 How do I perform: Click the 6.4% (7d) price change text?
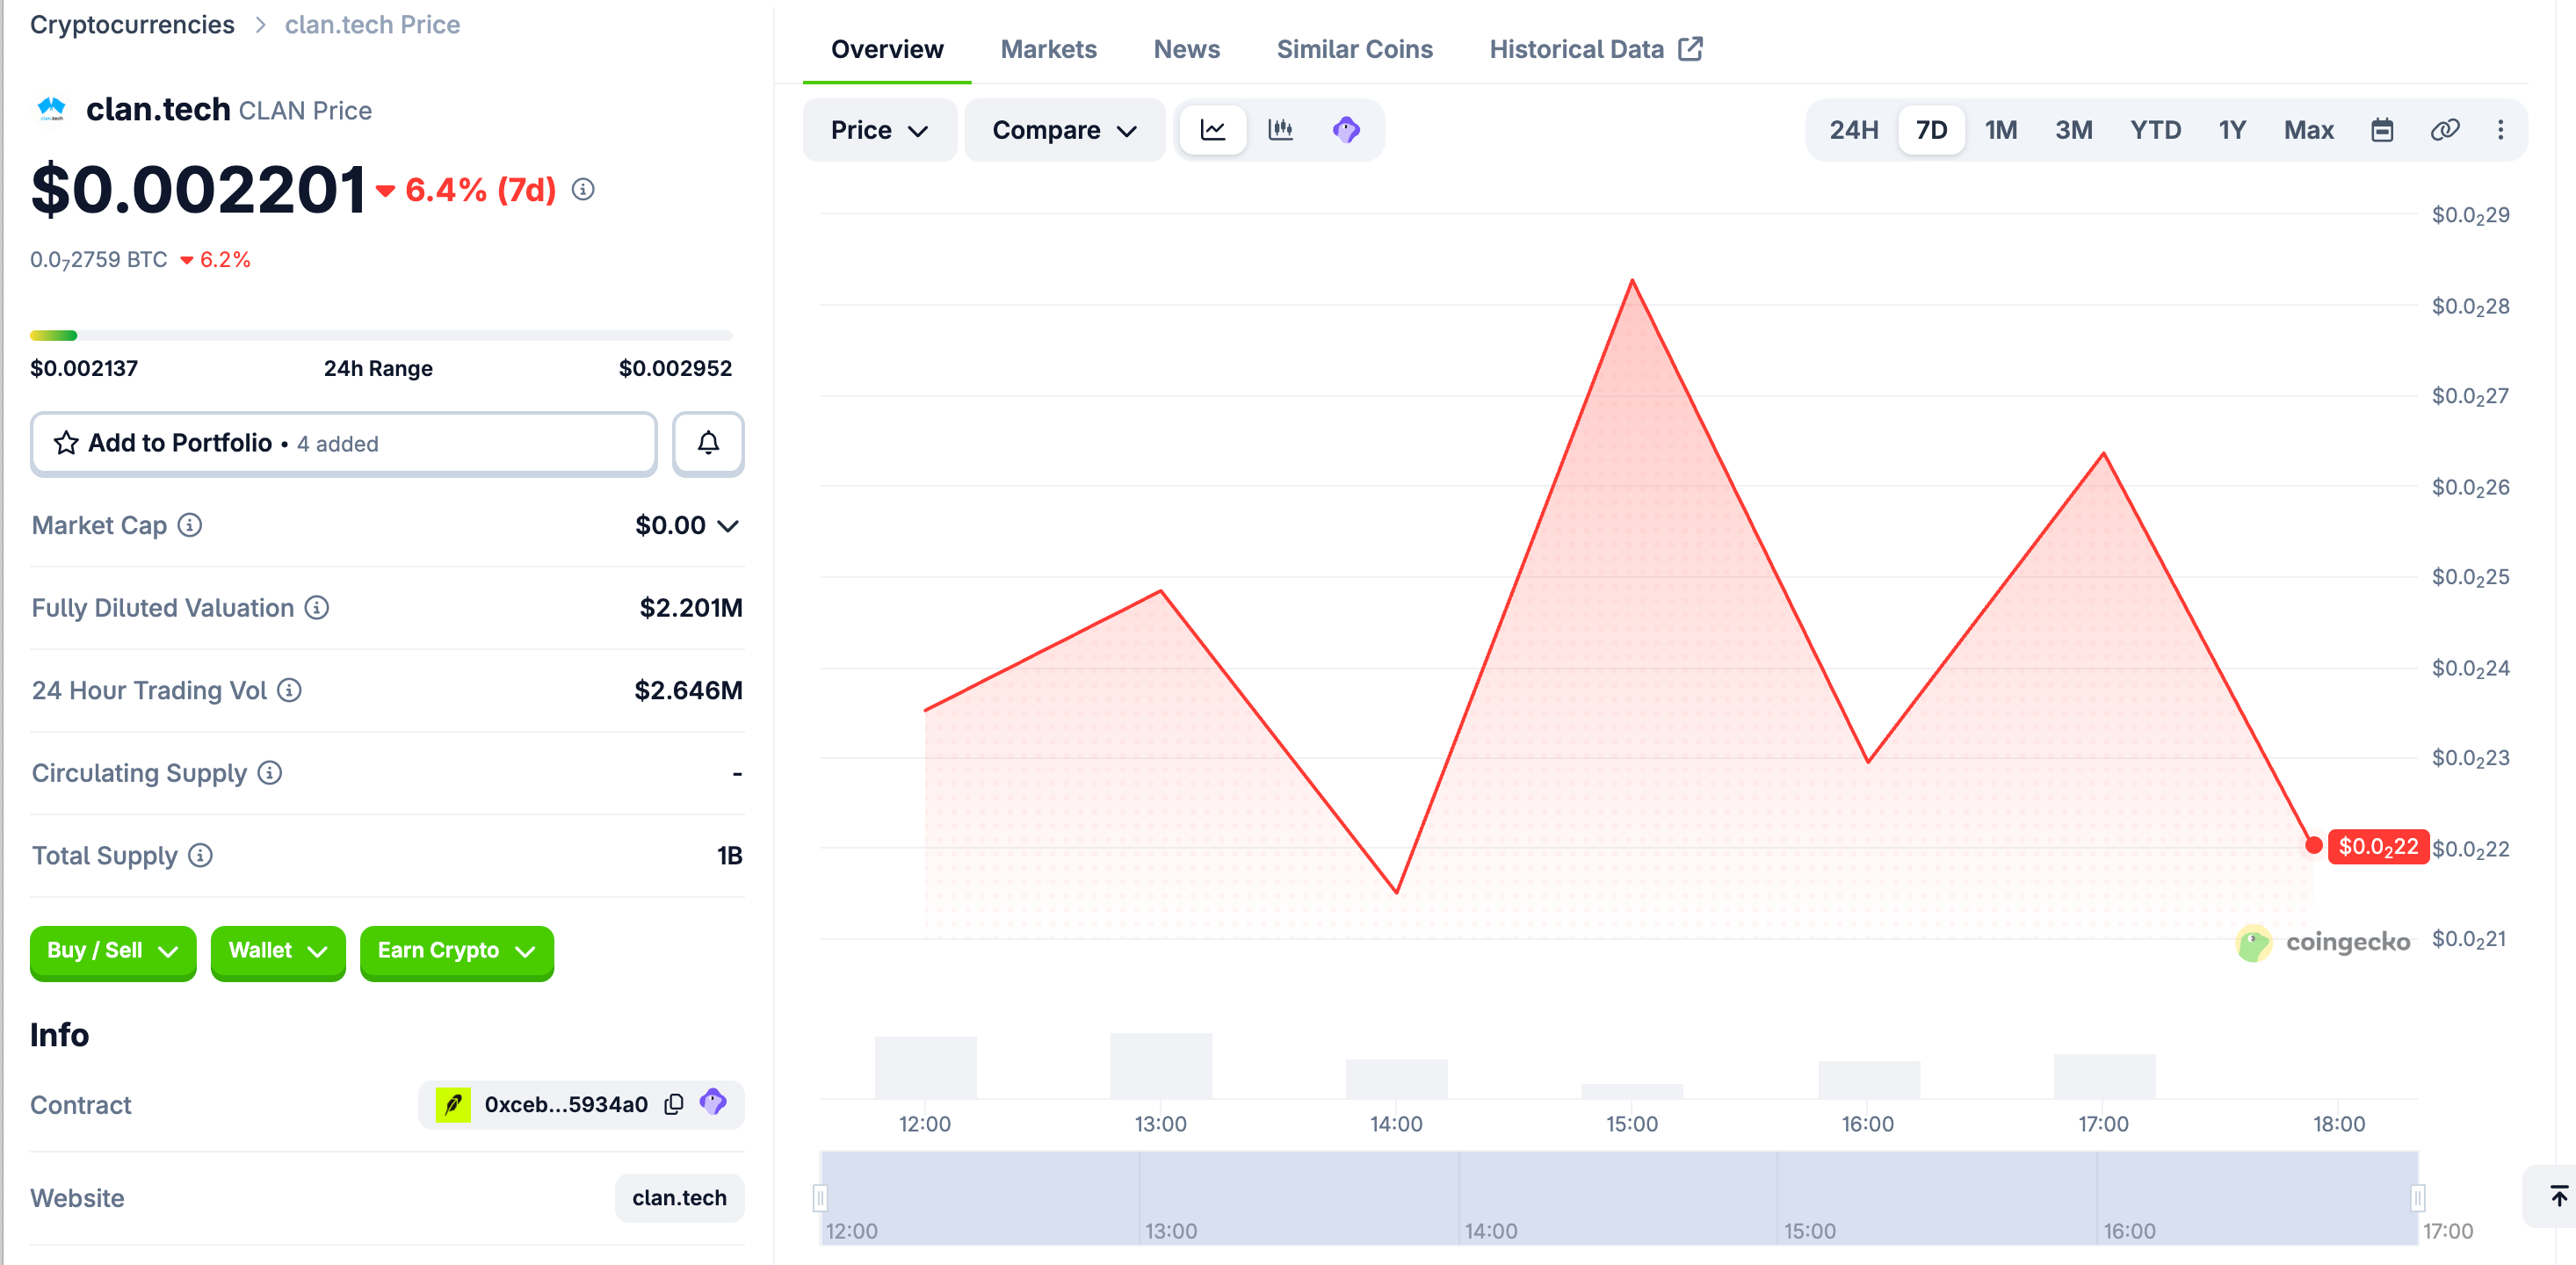480,189
